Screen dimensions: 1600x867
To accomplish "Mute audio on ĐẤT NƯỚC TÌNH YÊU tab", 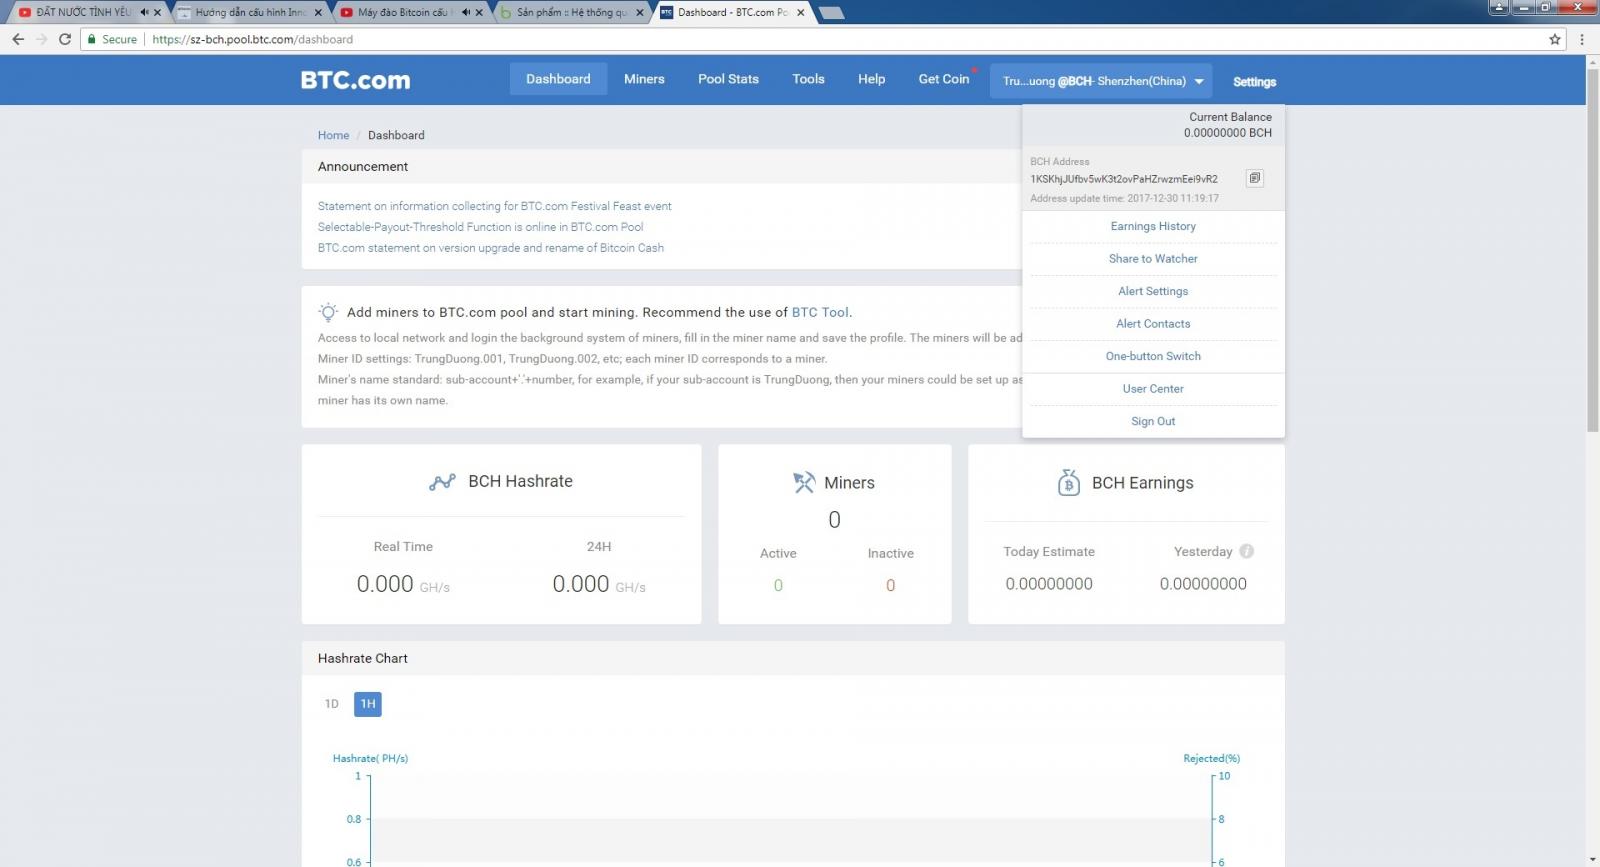I will [144, 13].
